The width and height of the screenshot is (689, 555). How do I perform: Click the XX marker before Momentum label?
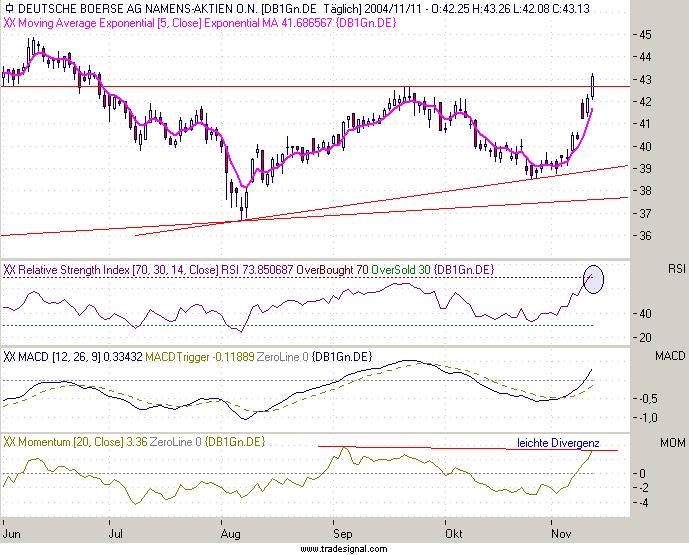[x=9, y=441]
